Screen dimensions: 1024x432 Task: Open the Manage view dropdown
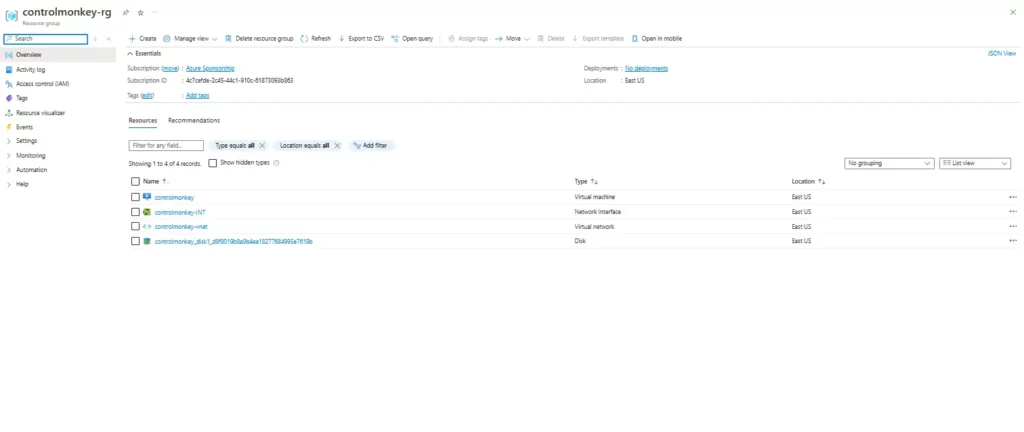[x=190, y=39]
